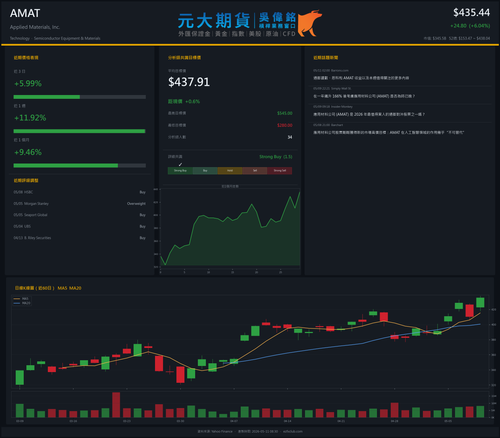Viewport: 500px width, 438px height.
Task: Click the Applied Materials, Inc. company name
Action: click(35, 27)
